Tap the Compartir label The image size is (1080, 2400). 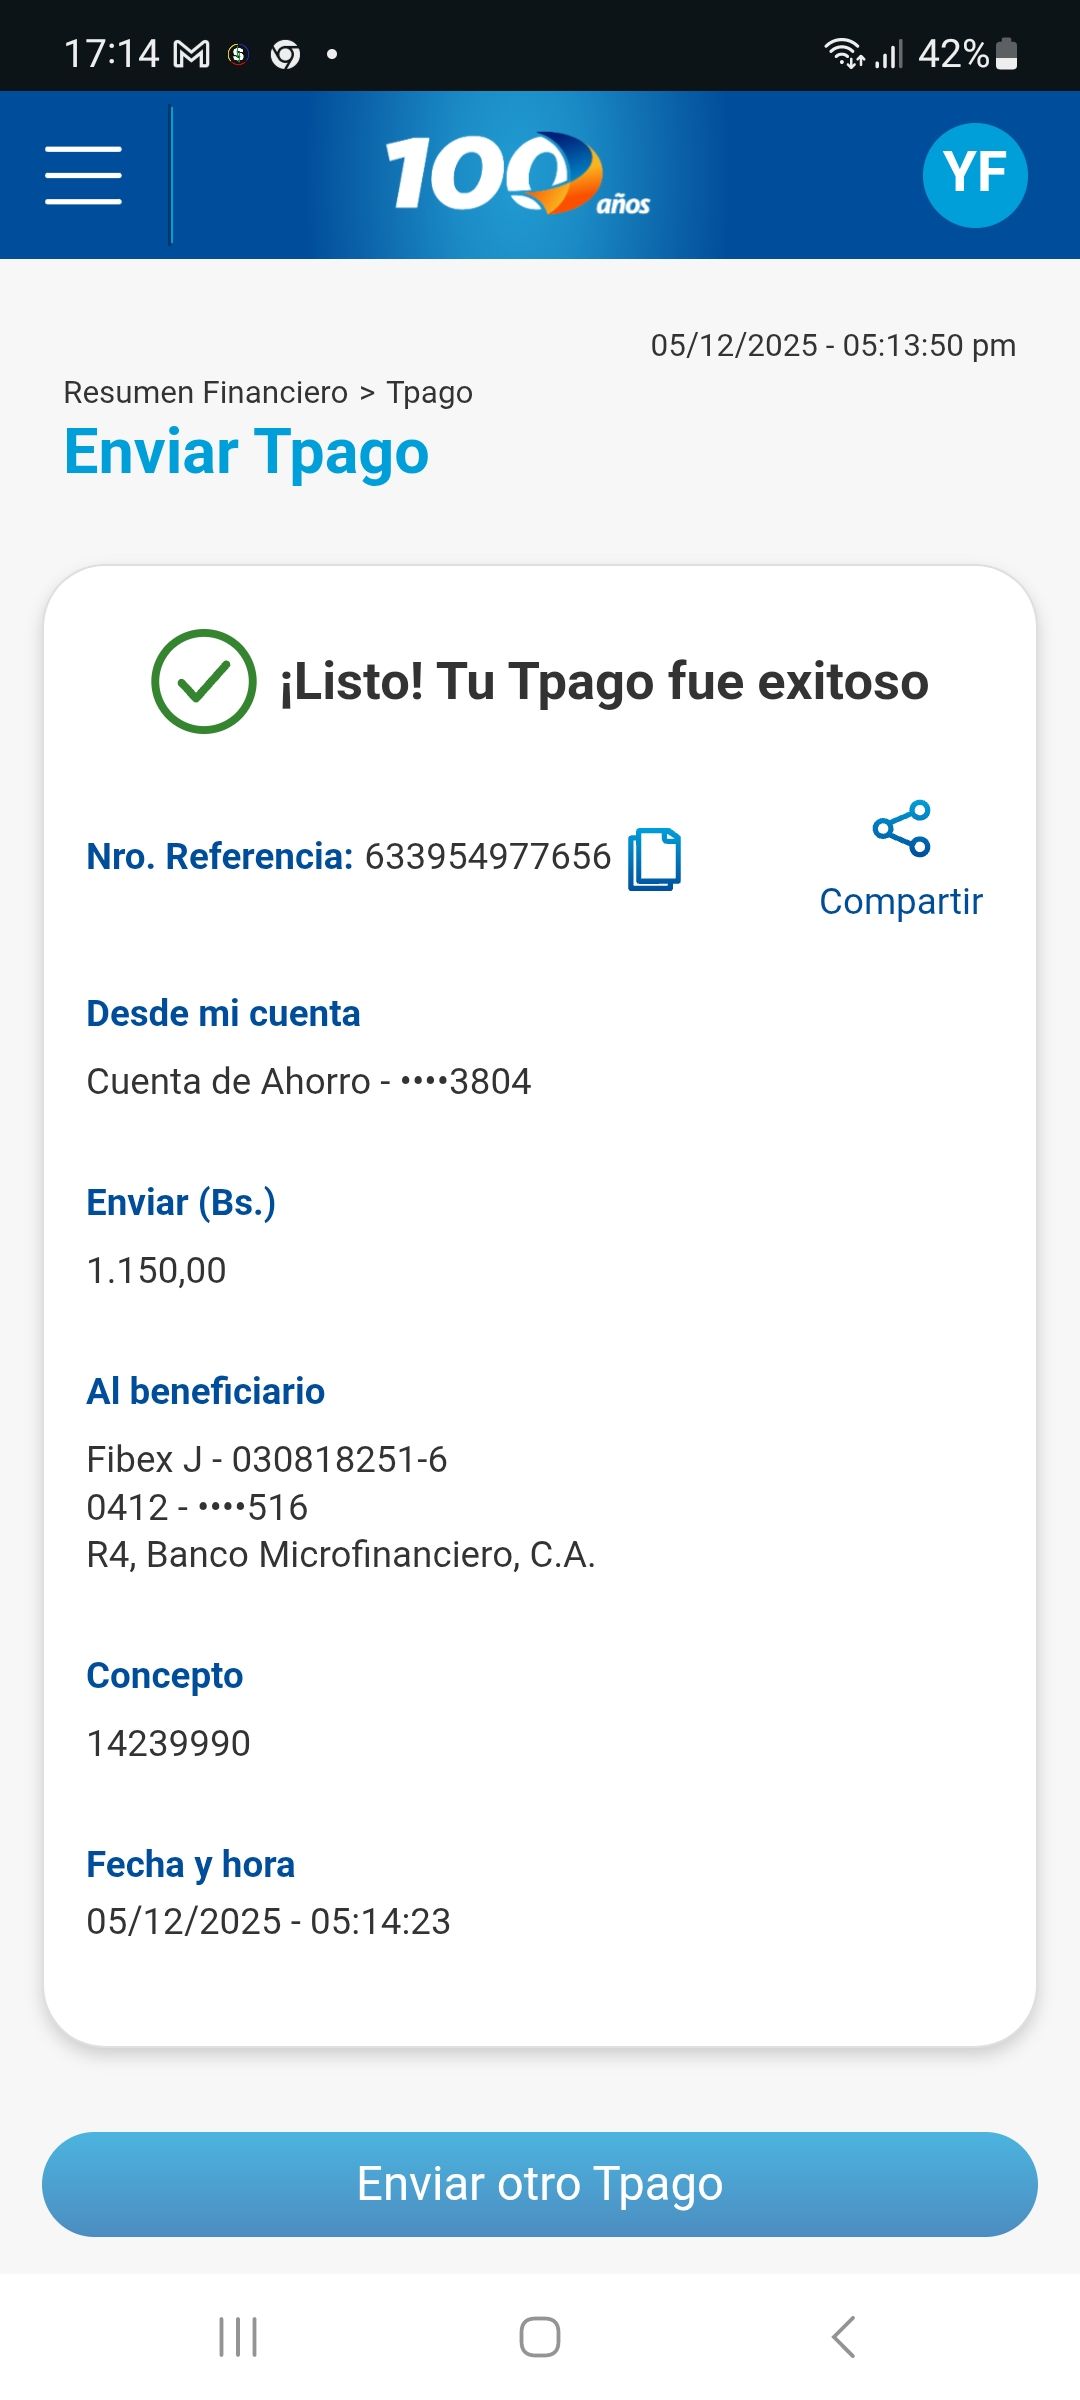click(x=901, y=901)
